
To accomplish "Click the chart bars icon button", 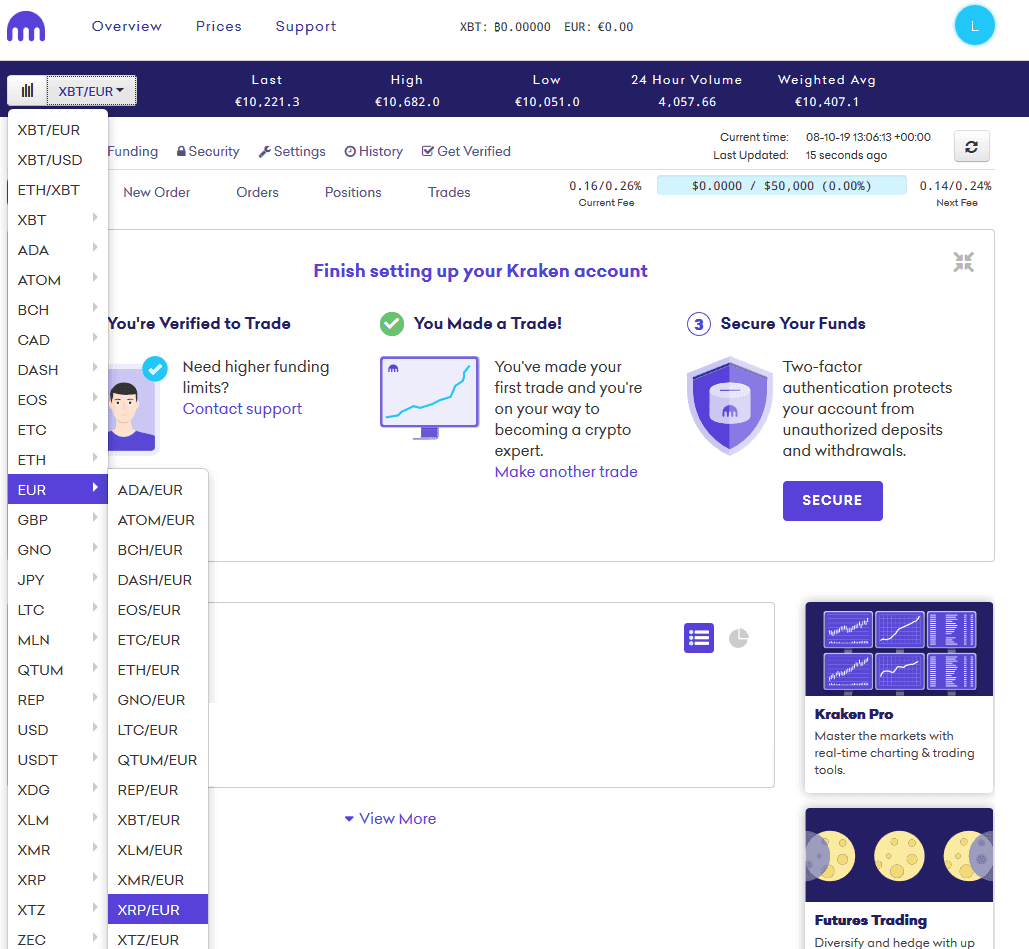I will coord(27,91).
